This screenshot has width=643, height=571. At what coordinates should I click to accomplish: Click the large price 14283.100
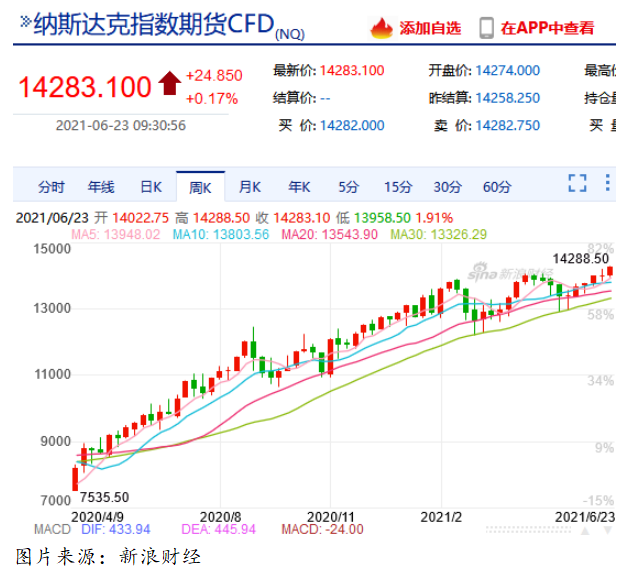coord(85,87)
